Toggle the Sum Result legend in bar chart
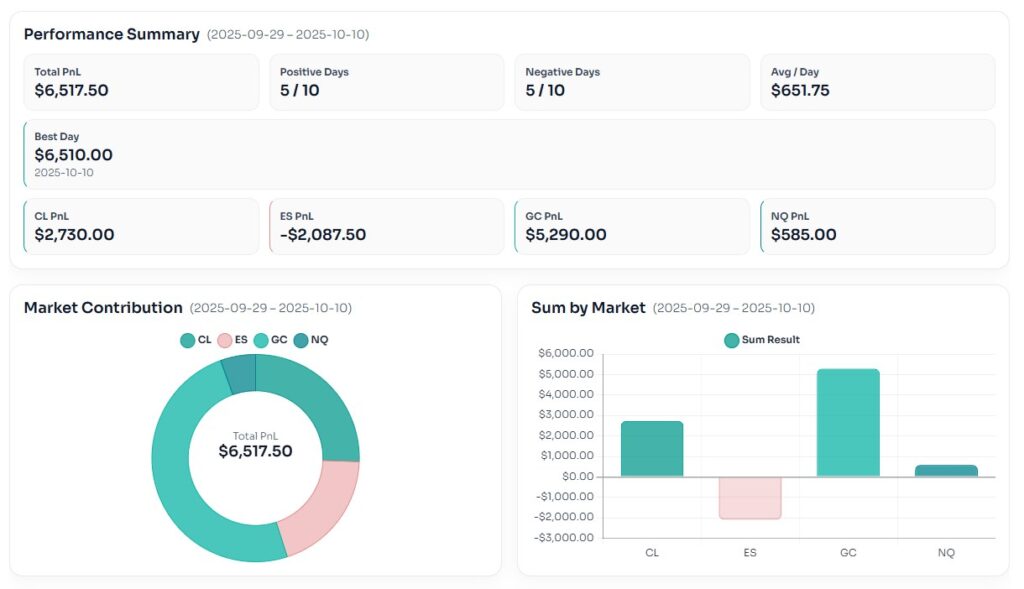The height and width of the screenshot is (589, 1024). (x=762, y=340)
